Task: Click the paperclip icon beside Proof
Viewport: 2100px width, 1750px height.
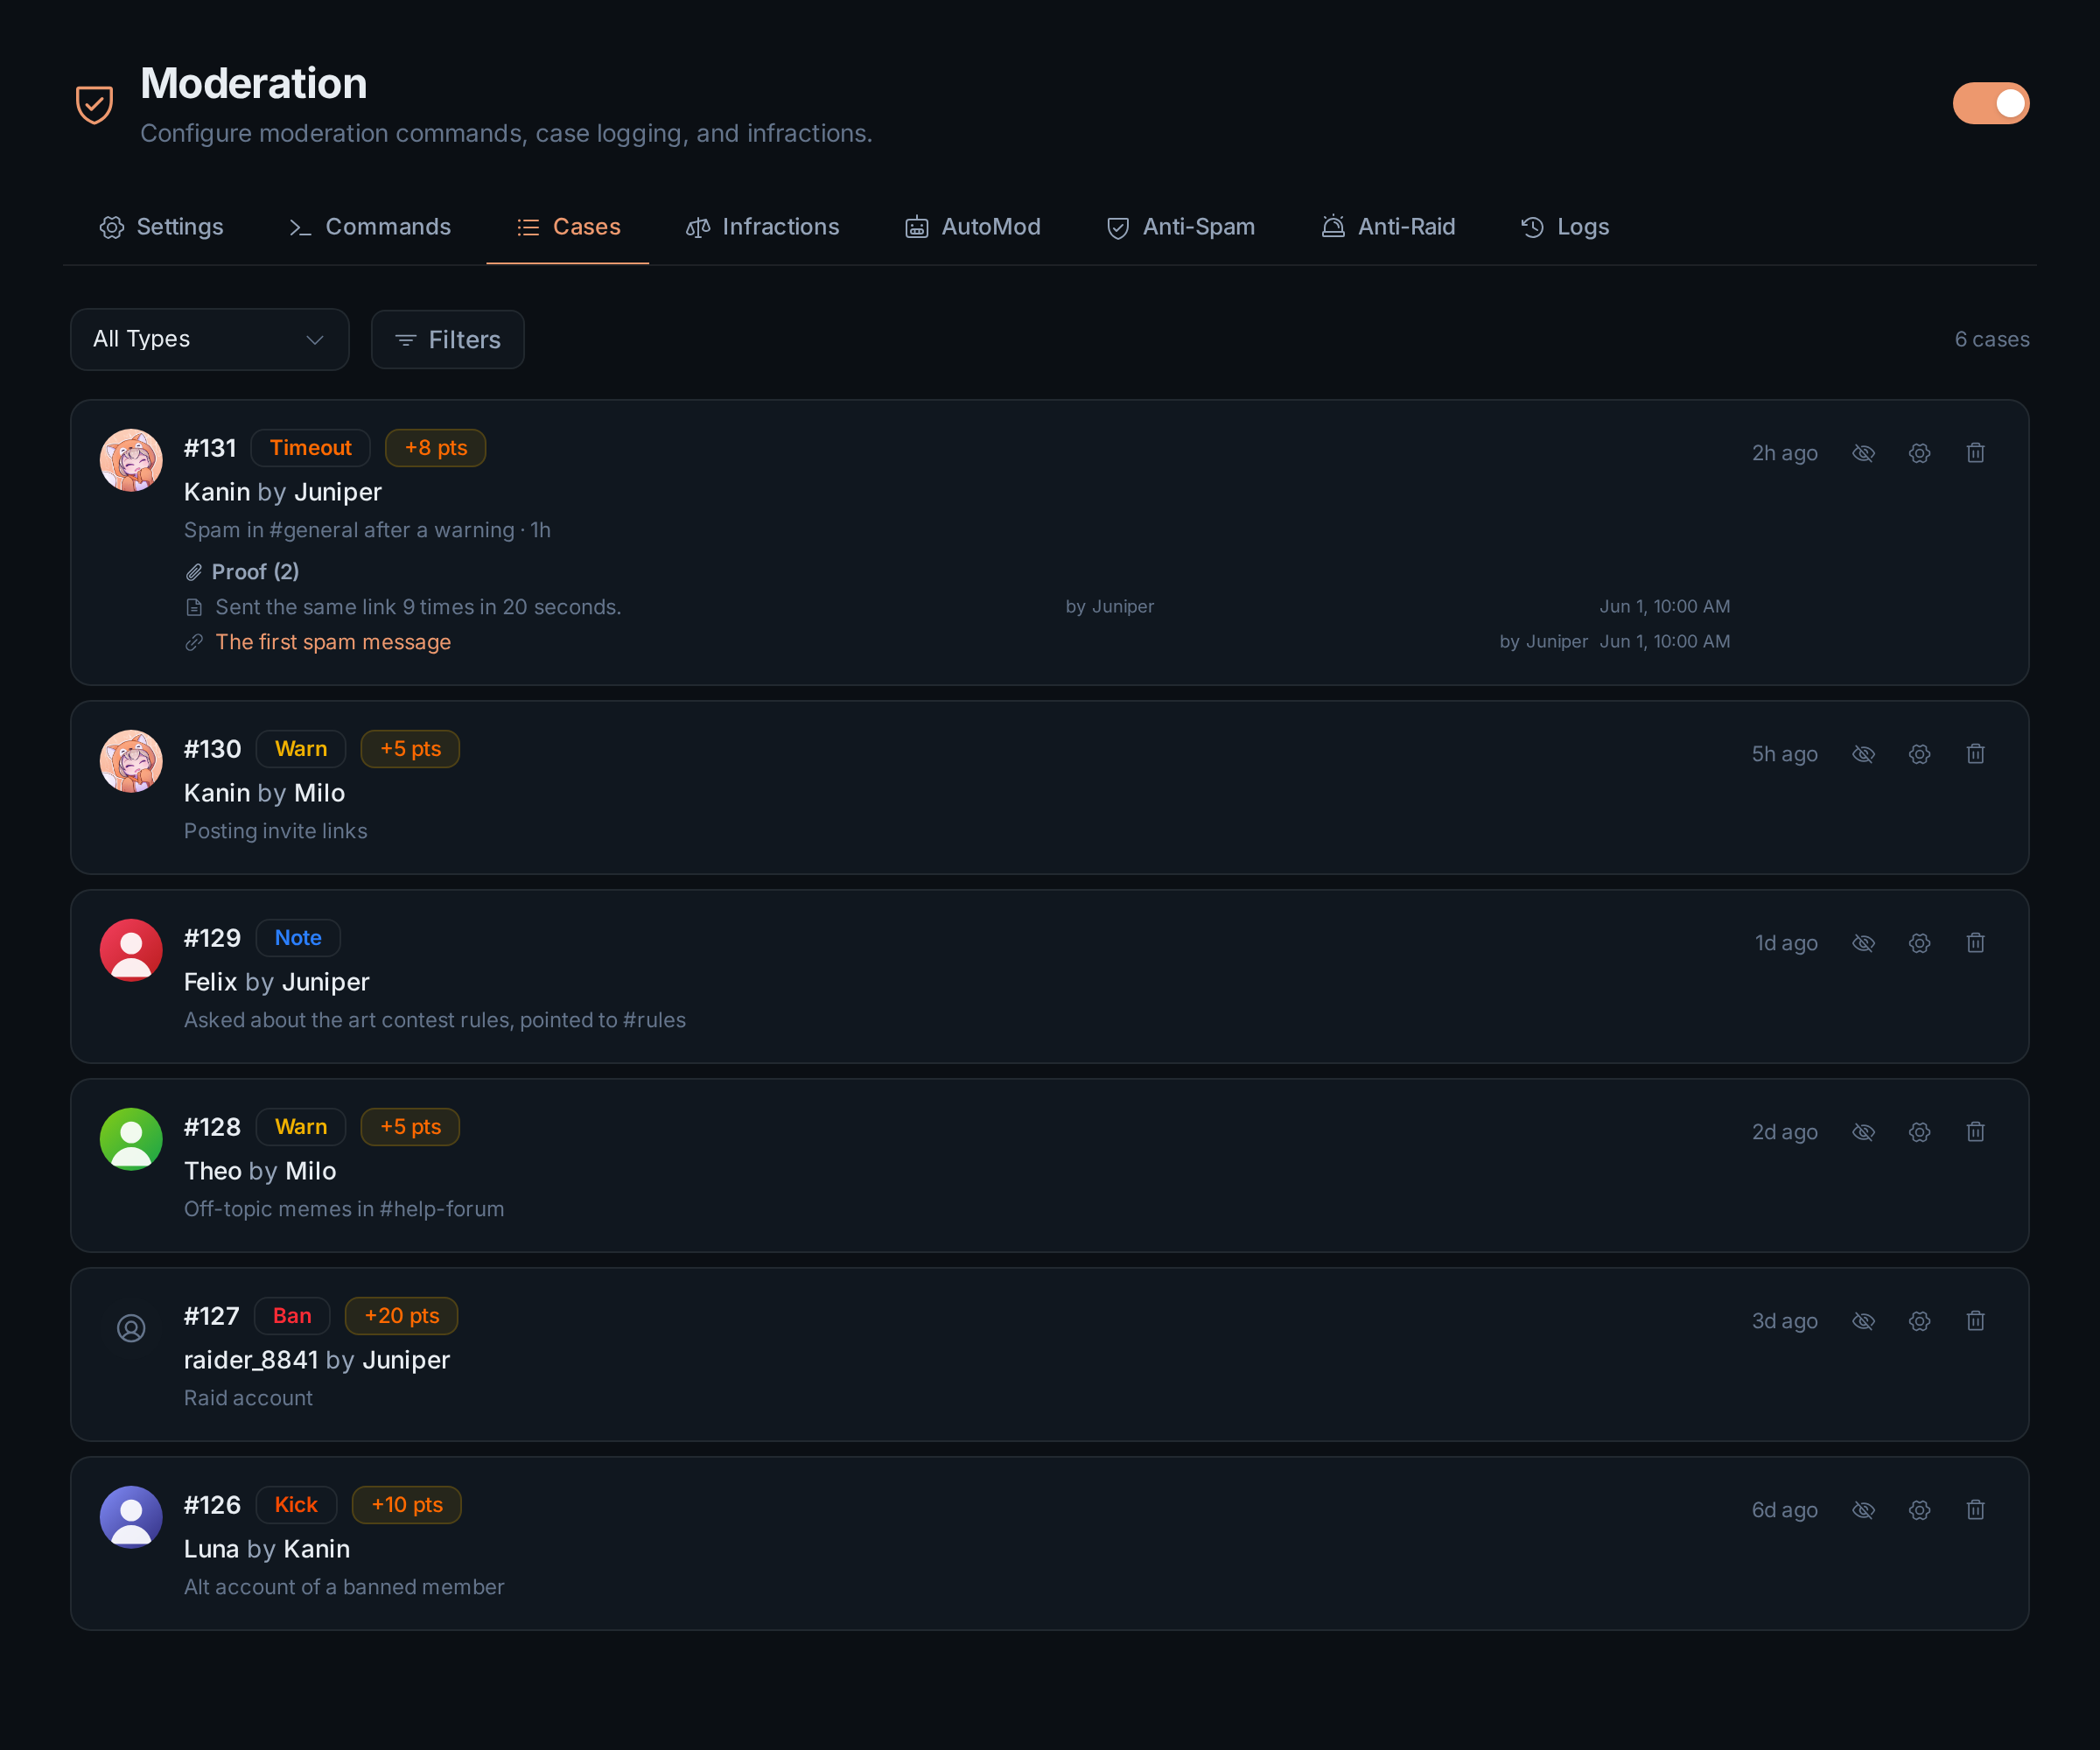Action: click(194, 572)
